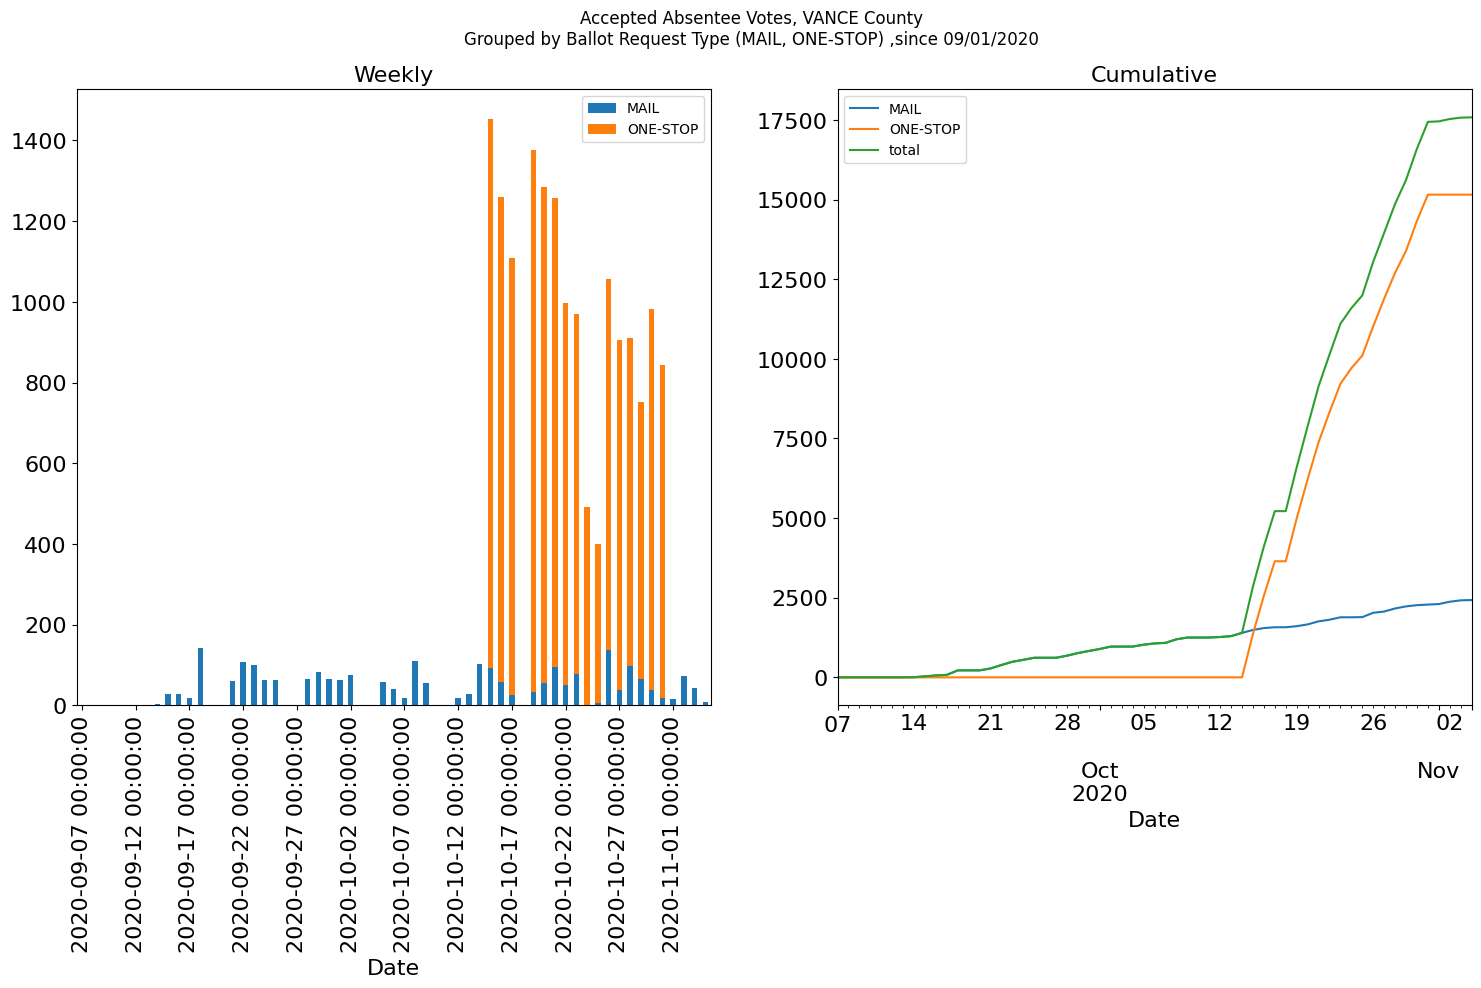Select the total label in Cumulative legend
The width and height of the screenshot is (1481, 988).
pyautogui.click(x=904, y=150)
